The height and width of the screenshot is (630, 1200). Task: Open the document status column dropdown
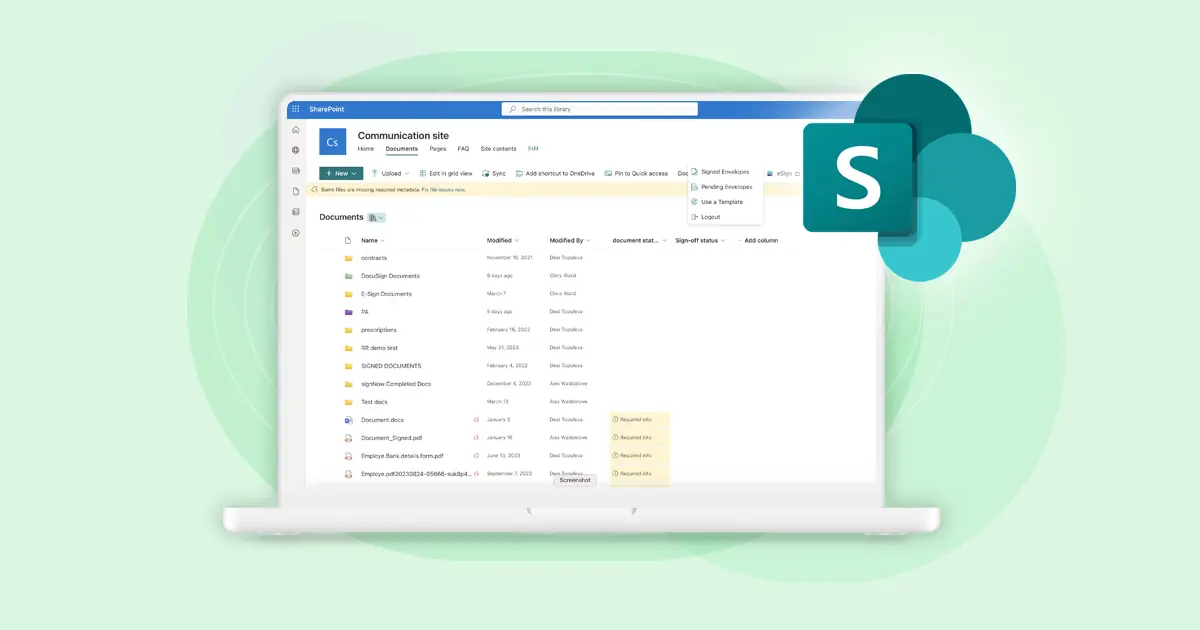(639, 240)
